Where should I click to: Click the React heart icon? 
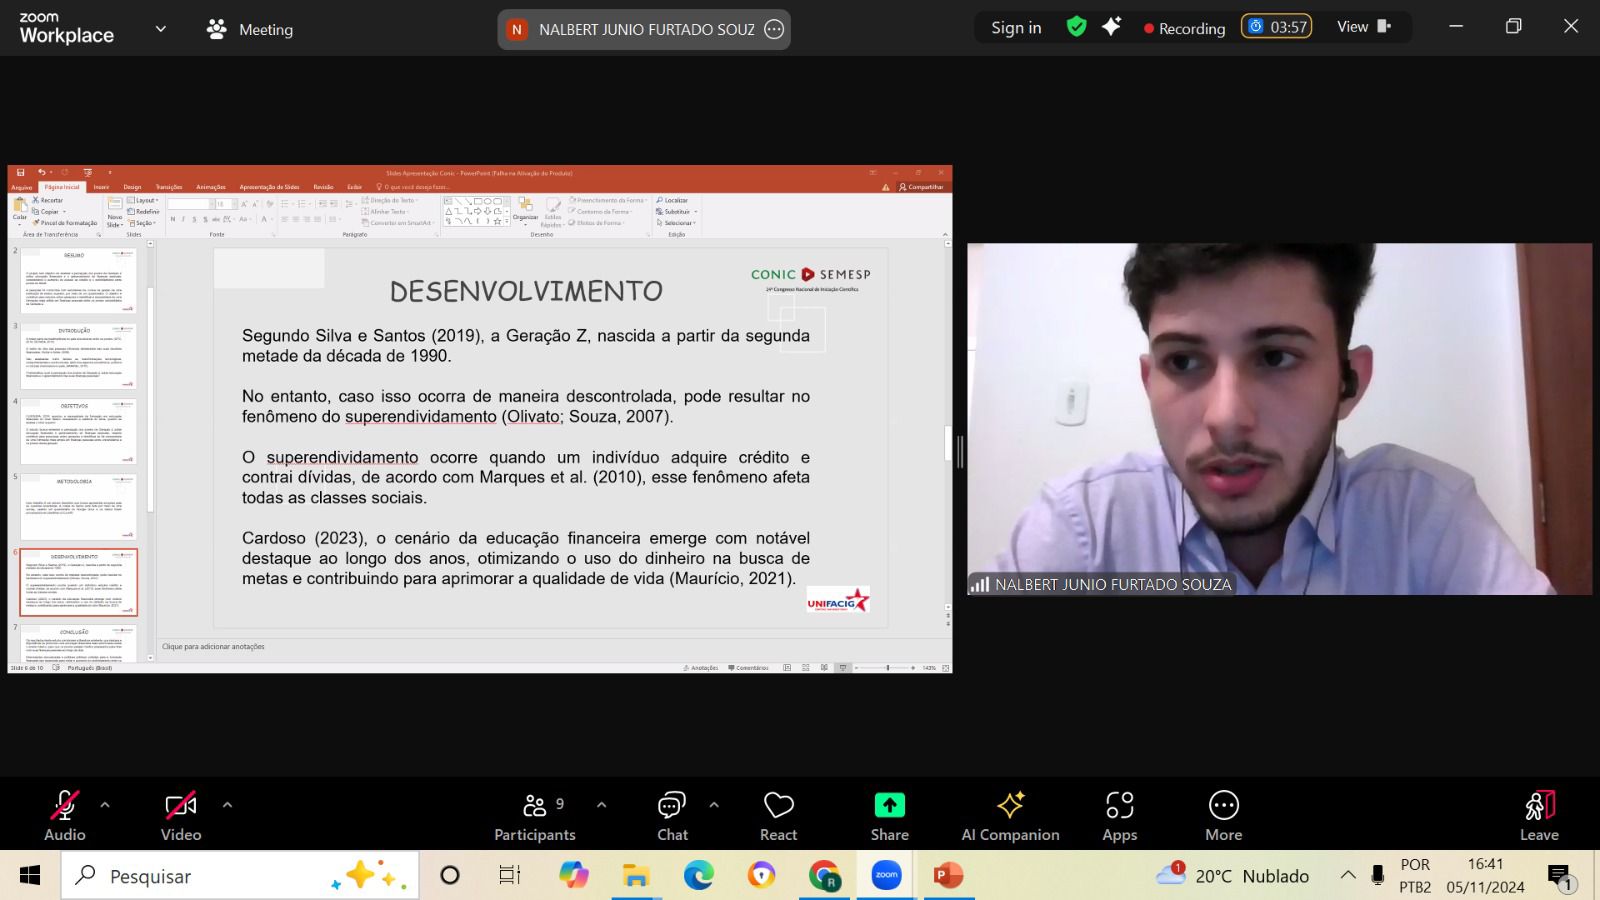tap(778, 816)
